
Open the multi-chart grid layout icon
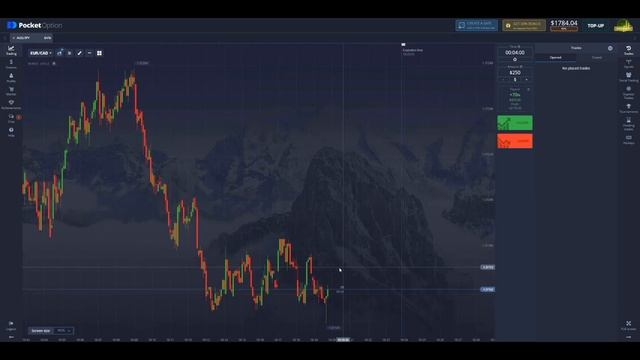tap(99, 53)
